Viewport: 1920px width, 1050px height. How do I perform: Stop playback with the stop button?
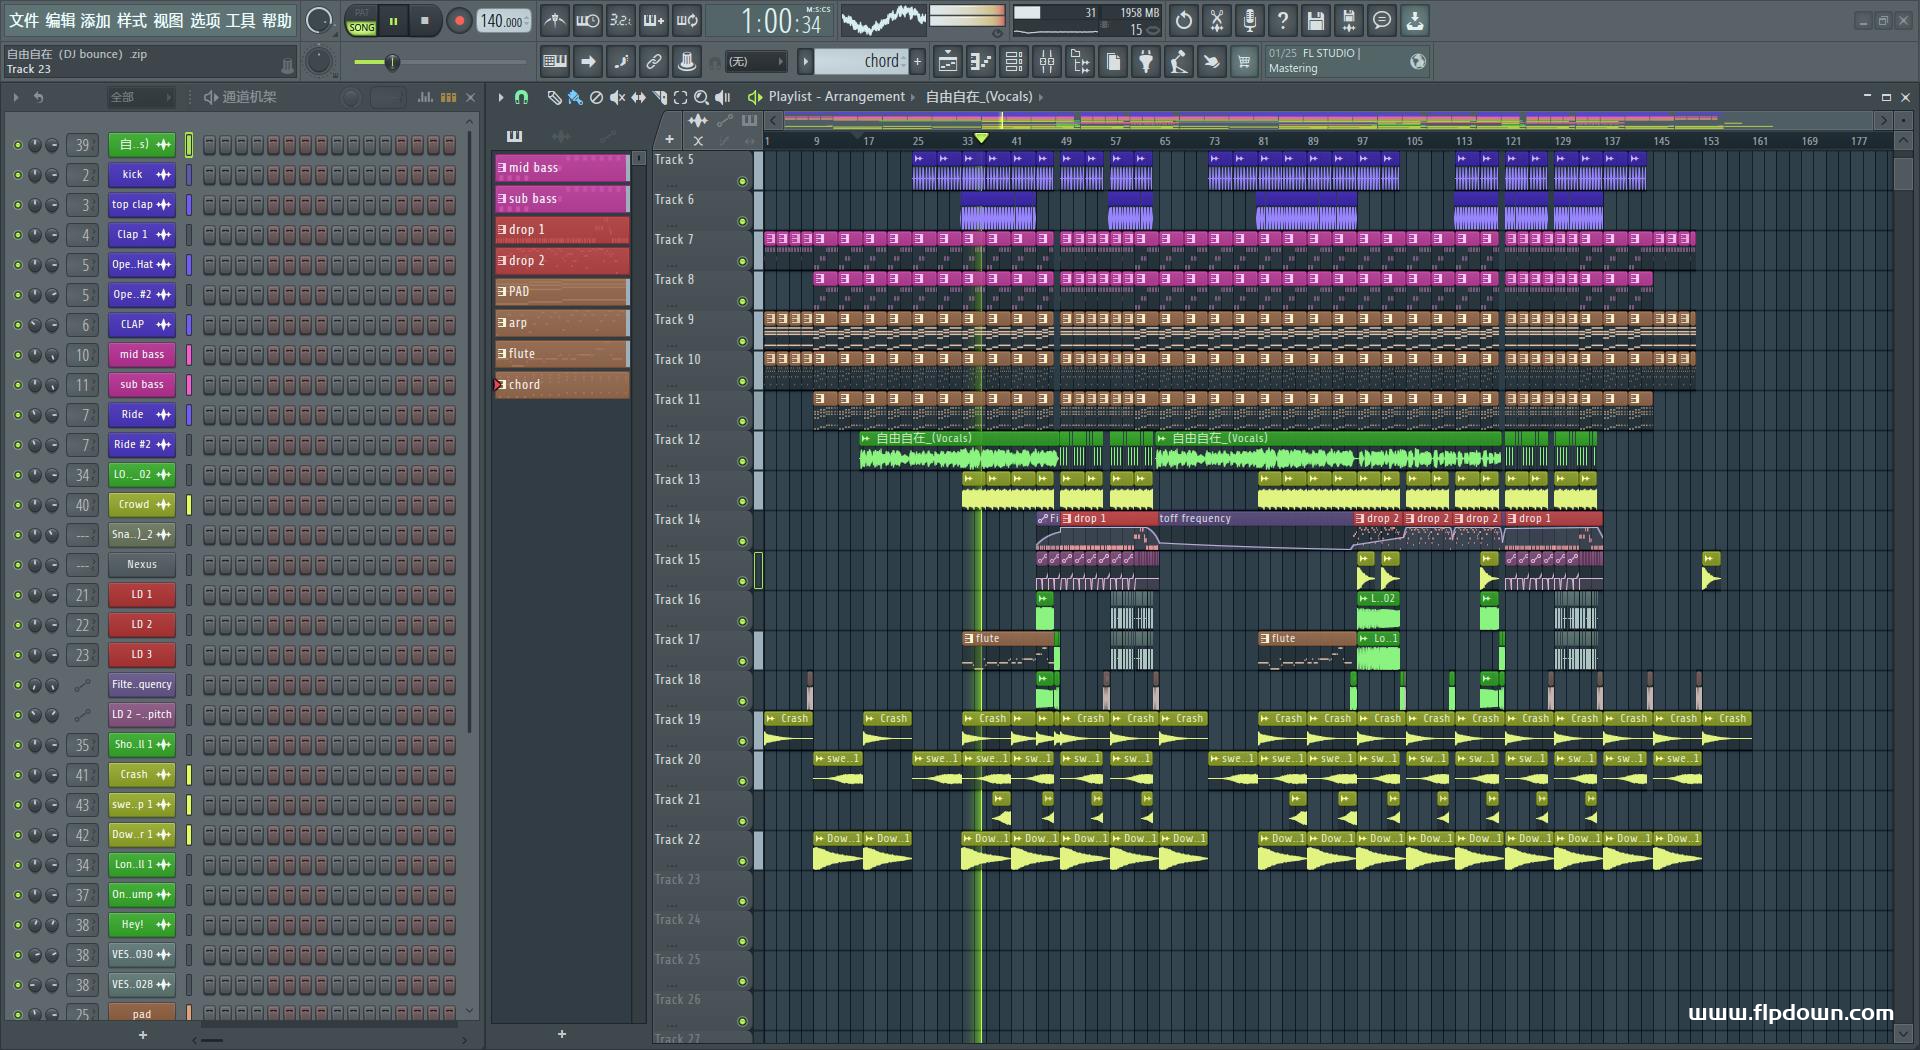pyautogui.click(x=424, y=20)
